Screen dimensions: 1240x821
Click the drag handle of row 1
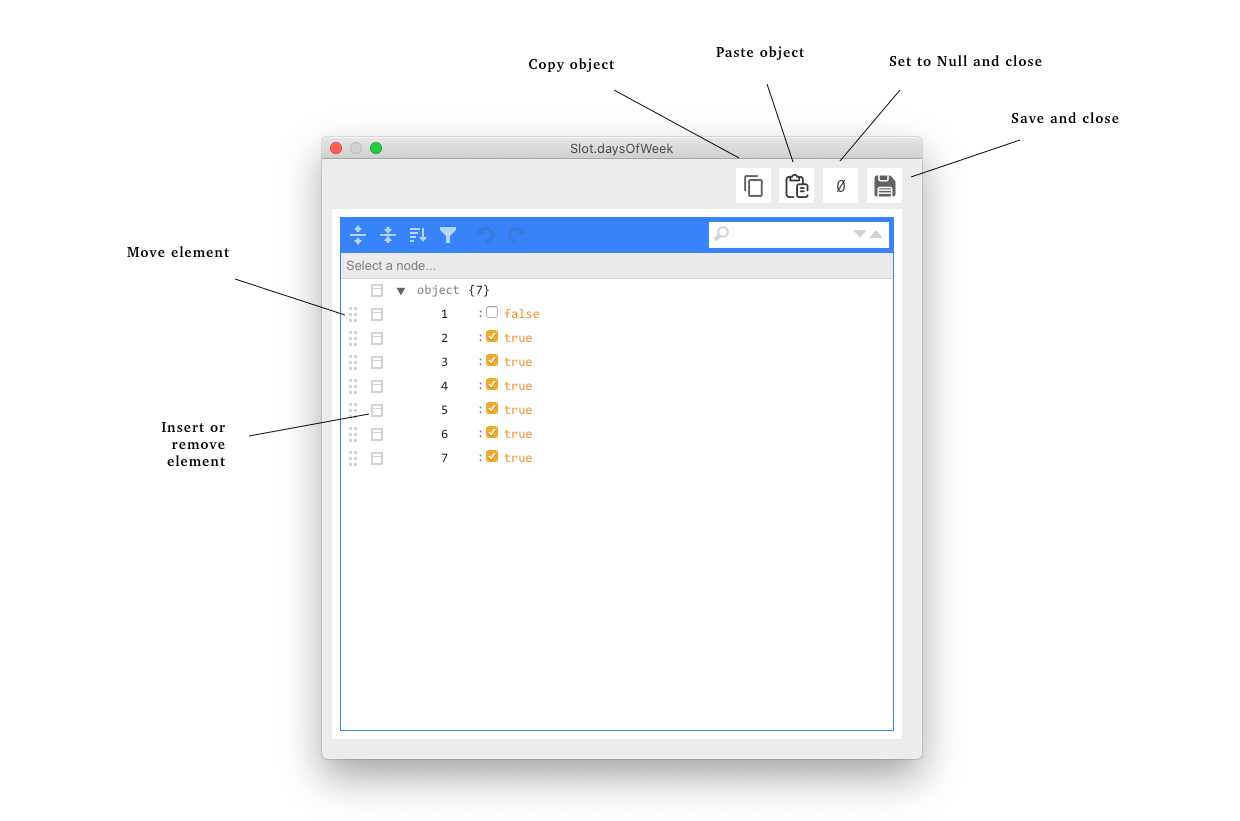click(x=353, y=314)
